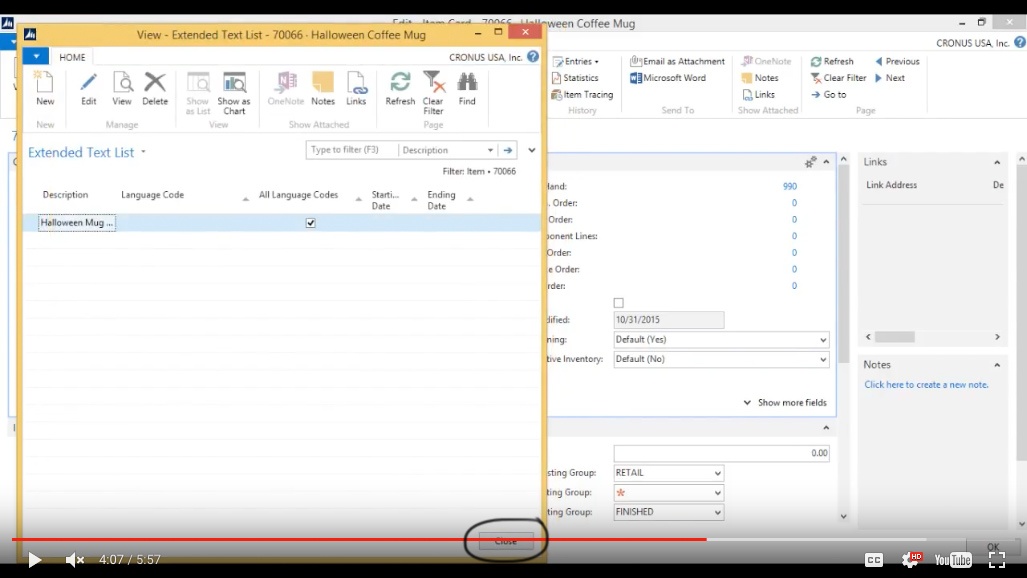
Task: Expand the Default (Yes) dropdown
Action: click(823, 340)
